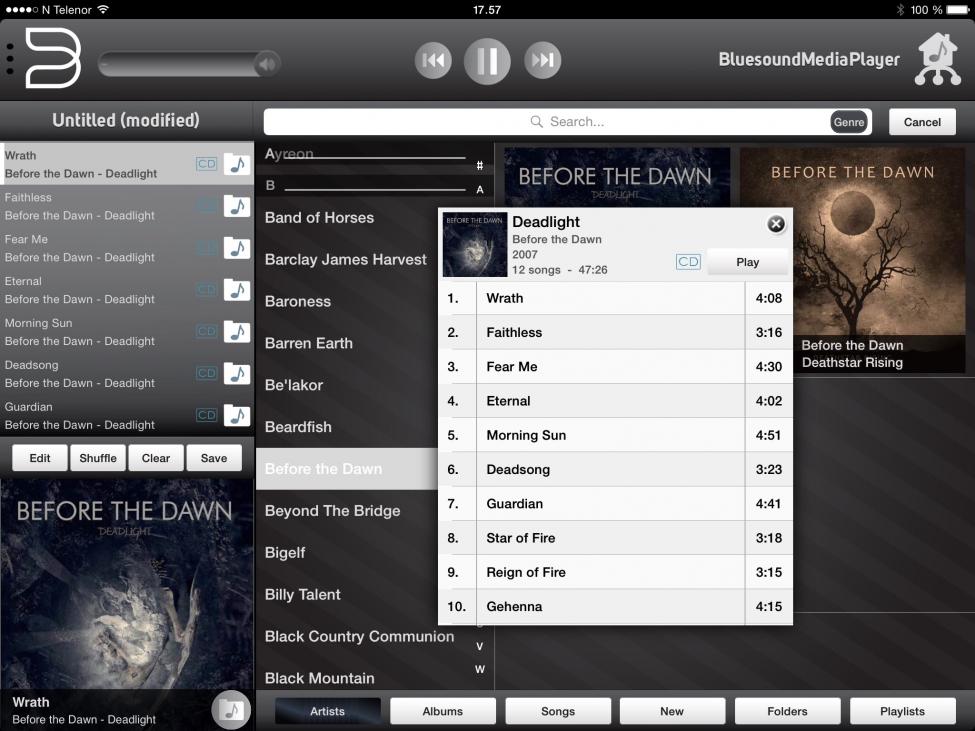Select artist Baroness
Screen dimensions: 975x731
pyautogui.click(x=347, y=301)
